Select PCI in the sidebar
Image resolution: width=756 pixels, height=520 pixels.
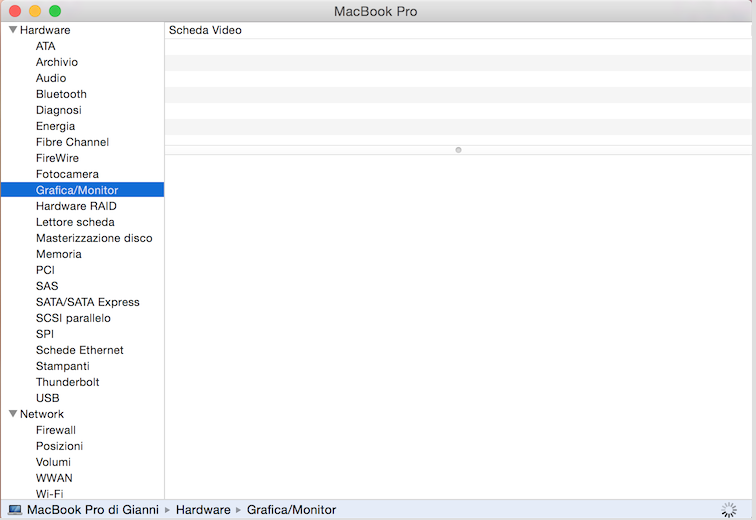click(x=45, y=270)
